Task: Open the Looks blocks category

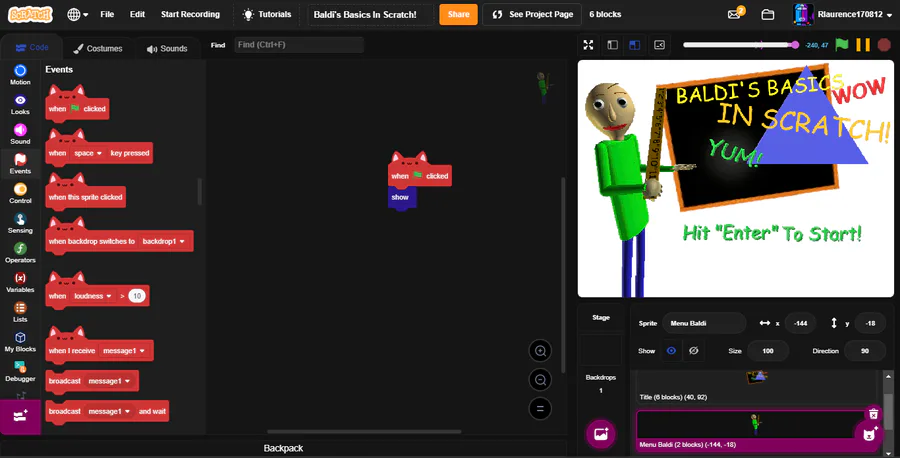Action: pos(20,104)
